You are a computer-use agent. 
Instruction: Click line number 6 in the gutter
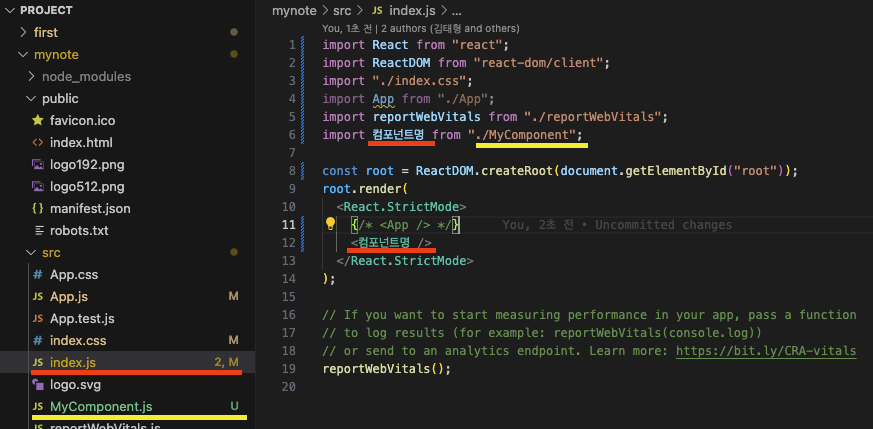tap(292, 135)
